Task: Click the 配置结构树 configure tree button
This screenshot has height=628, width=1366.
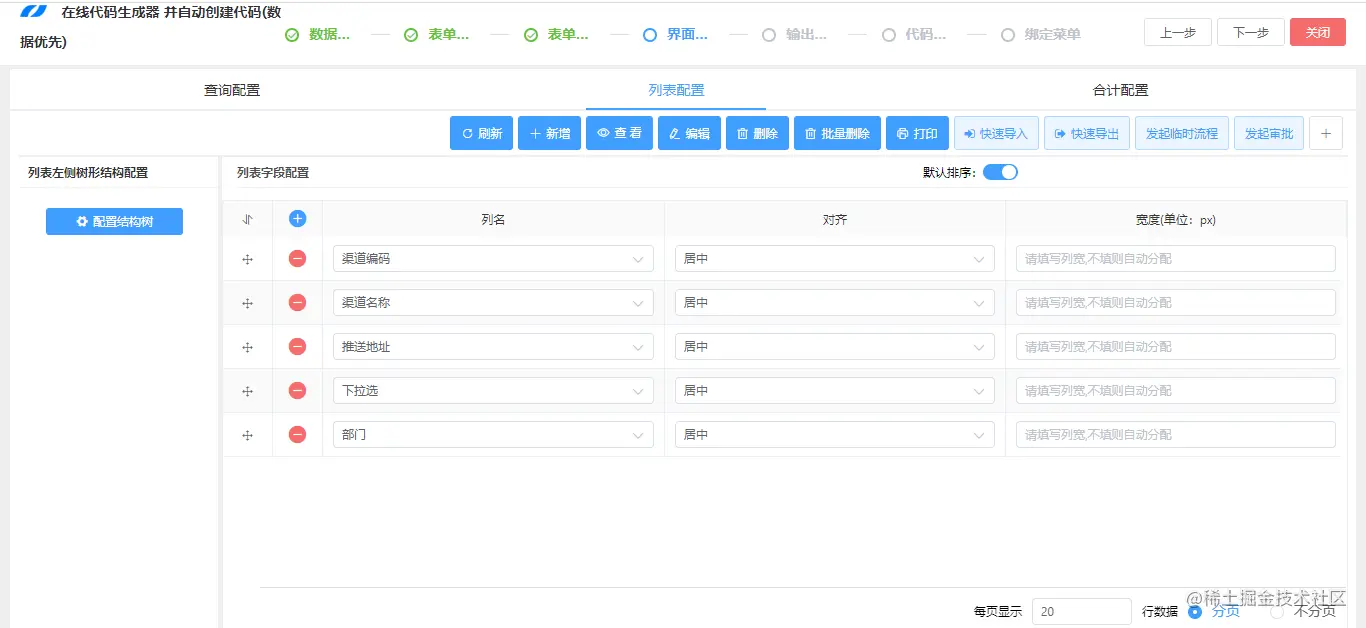Action: coord(113,221)
